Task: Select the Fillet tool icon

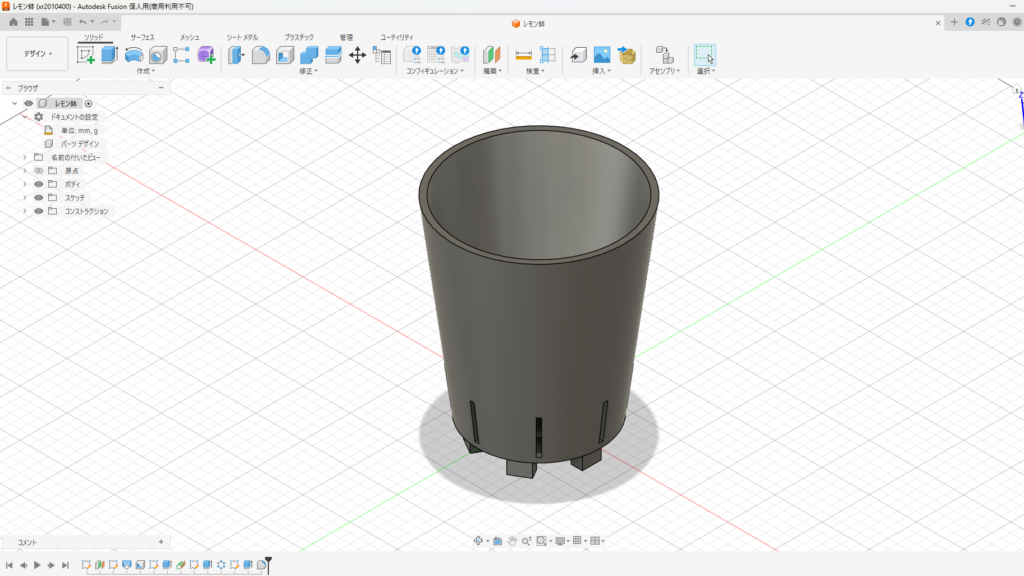Action: (x=260, y=55)
